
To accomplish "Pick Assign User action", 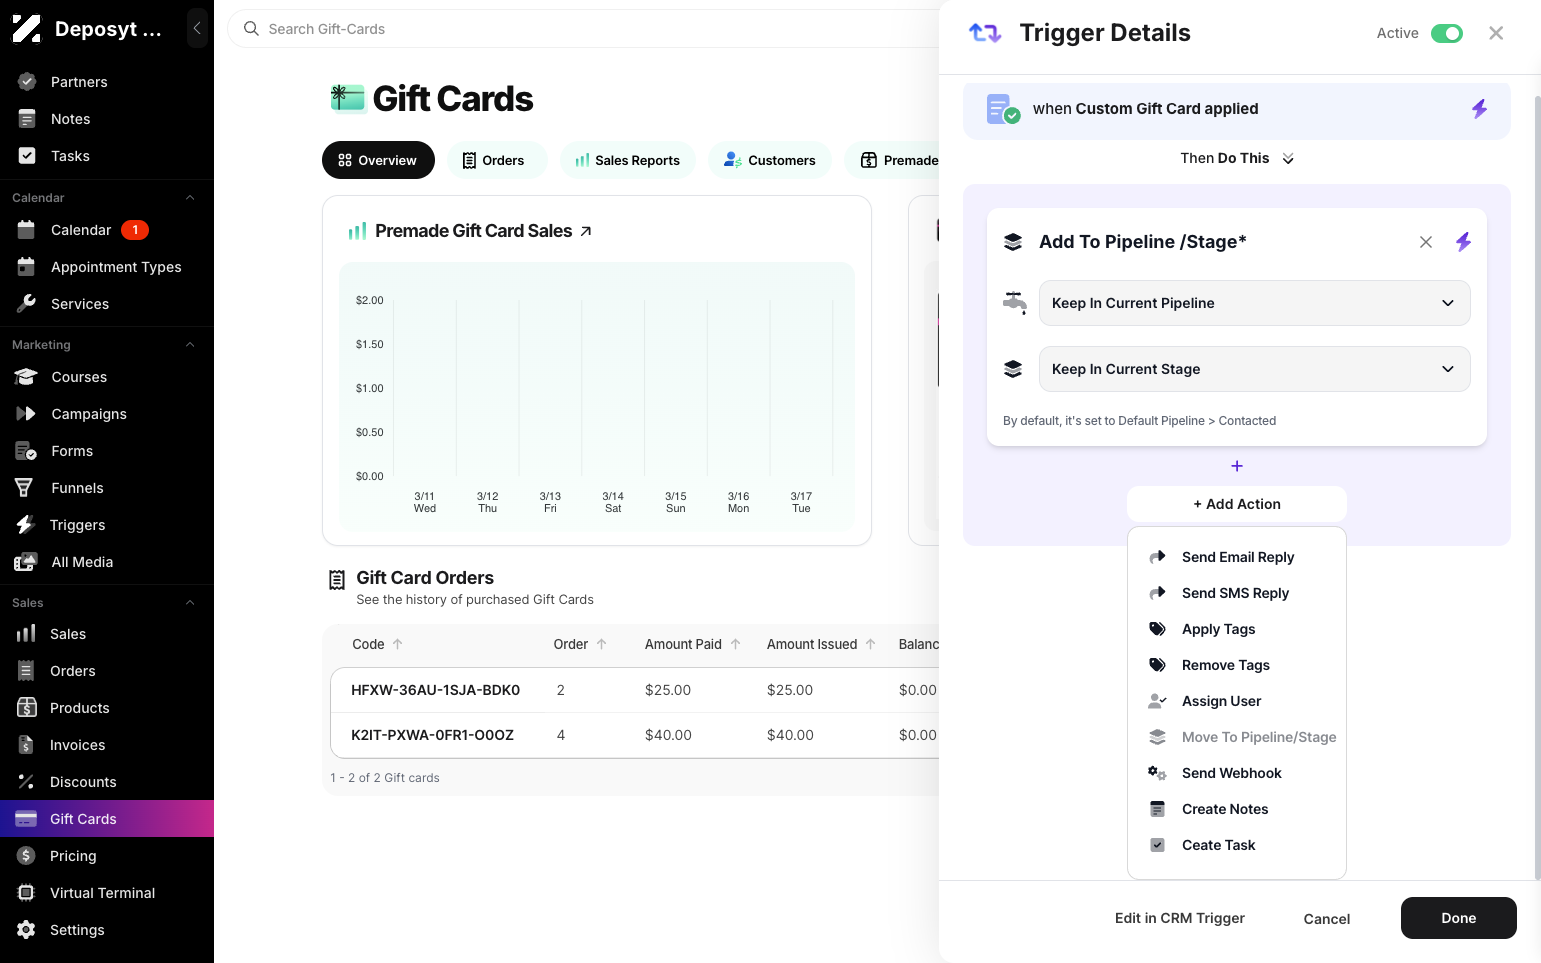I will (1237, 701).
